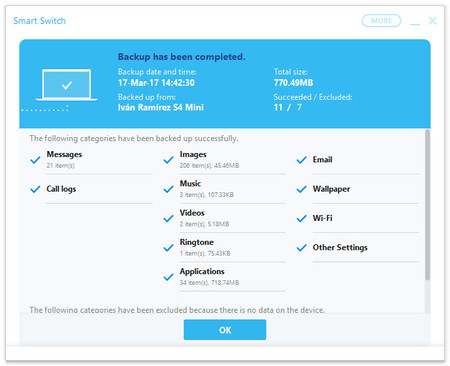This screenshot has height=366, width=450.
Task: Select the Email category label
Action: click(322, 160)
